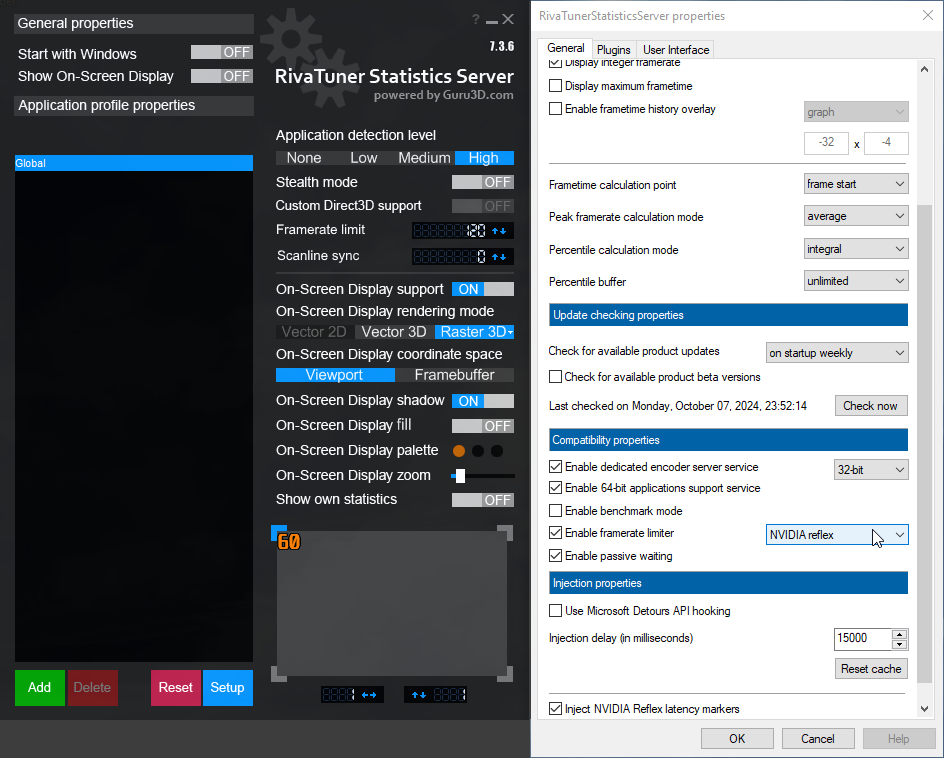Image resolution: width=944 pixels, height=758 pixels.
Task: Click the Reset button
Action: (x=176, y=688)
